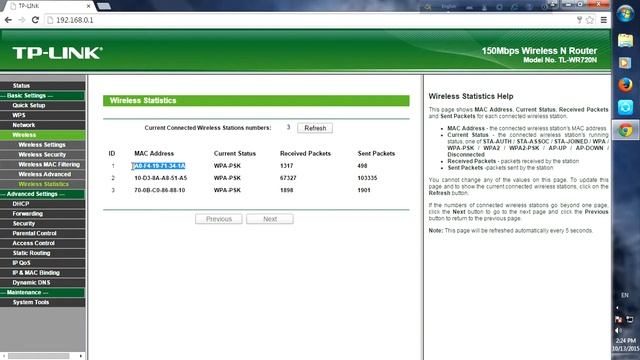
Task: Open Wireless Settings submenu
Action: pyautogui.click(x=42, y=145)
